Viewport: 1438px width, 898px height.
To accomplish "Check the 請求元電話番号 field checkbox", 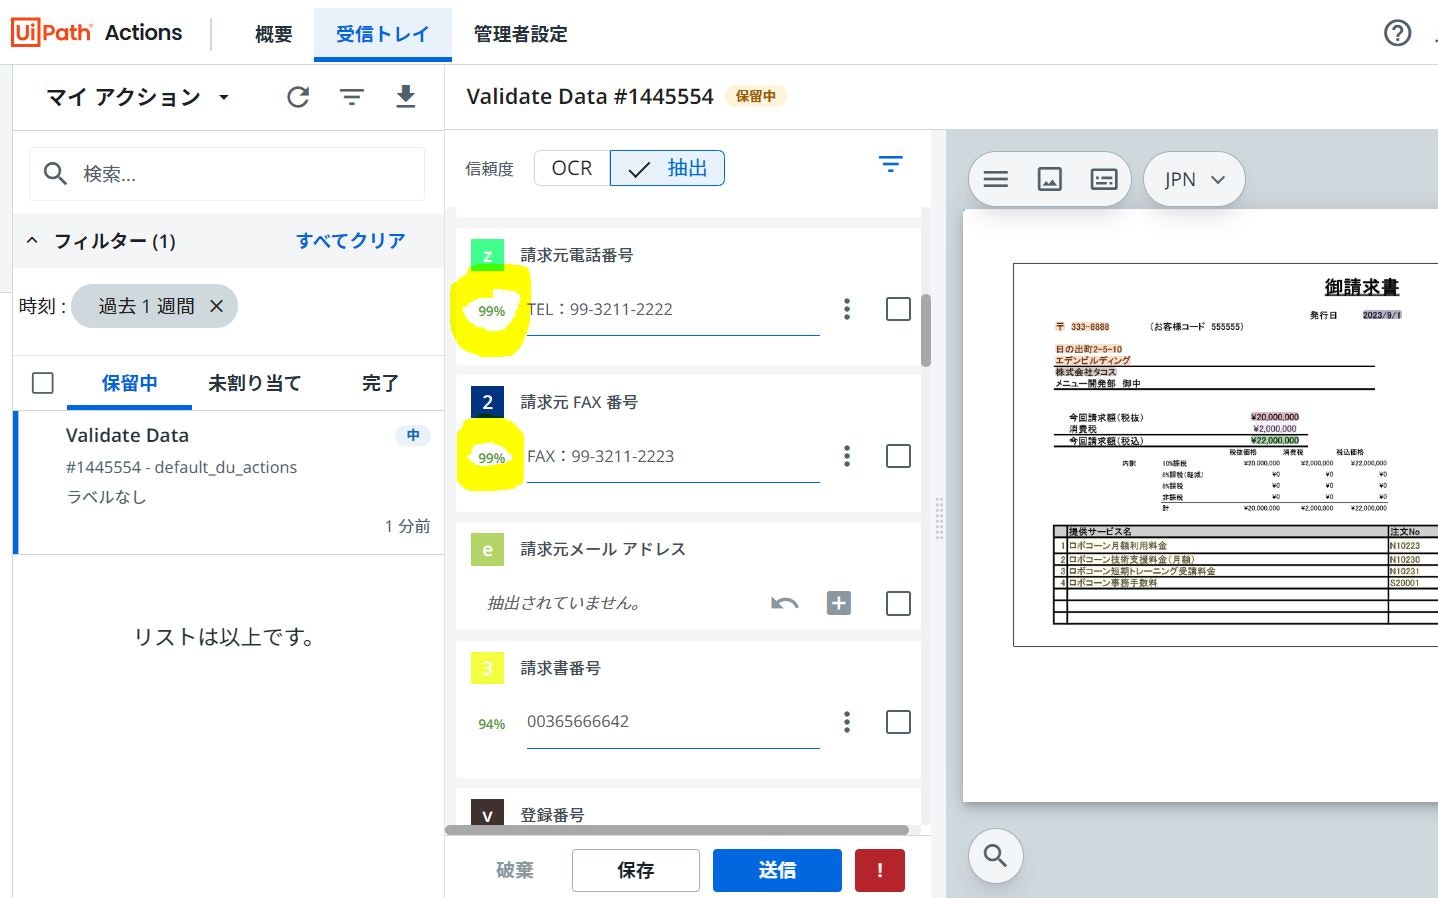I will pyautogui.click(x=897, y=309).
